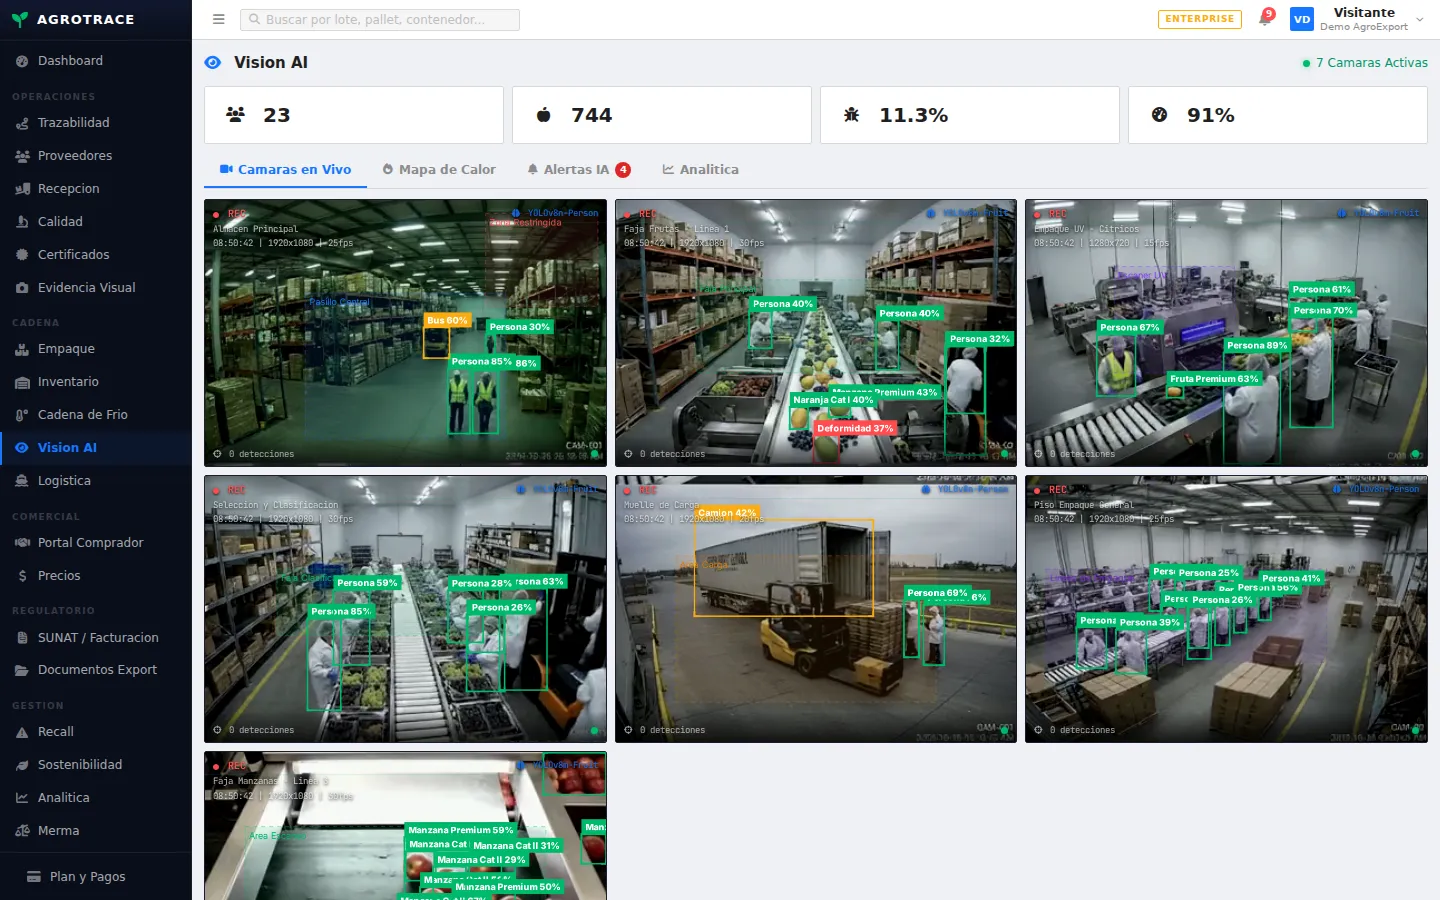This screenshot has height=900, width=1440.
Task: Click the Dashboard gauge icon
Action: pyautogui.click(x=22, y=61)
